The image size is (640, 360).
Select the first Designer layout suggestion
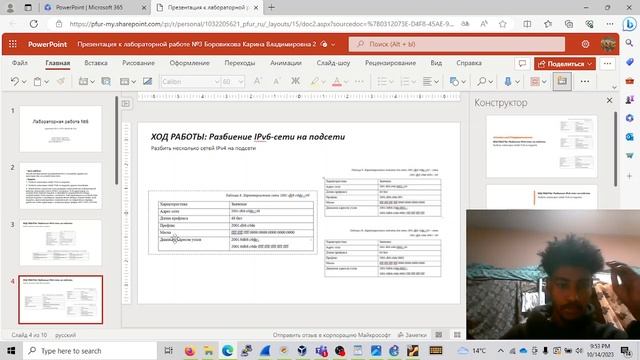541,146
